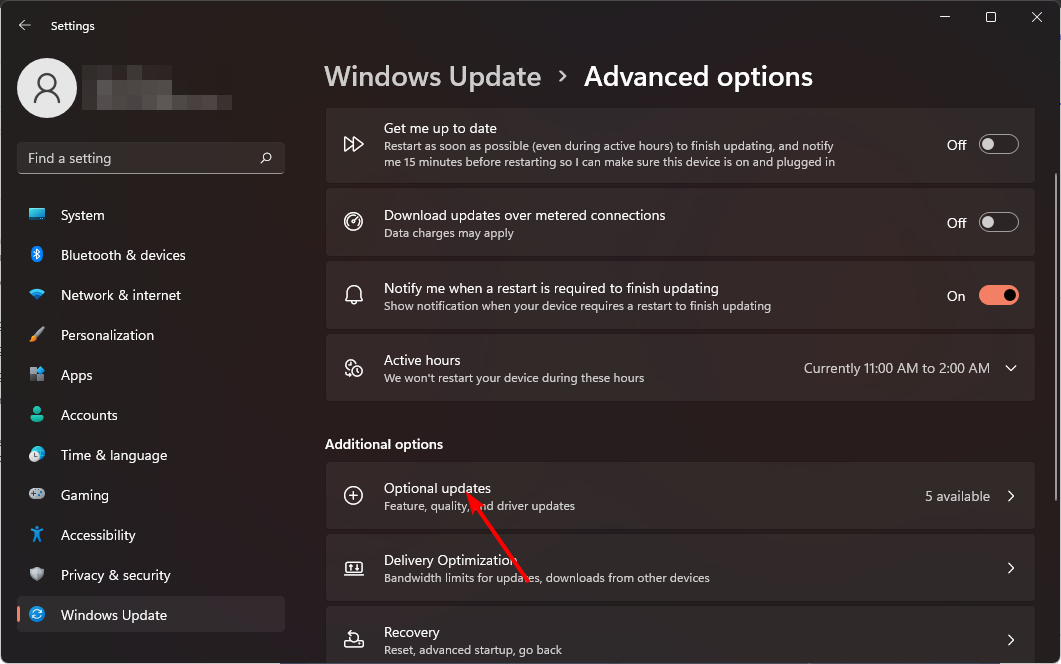
Task: Disable restart notification toggle
Action: point(998,296)
